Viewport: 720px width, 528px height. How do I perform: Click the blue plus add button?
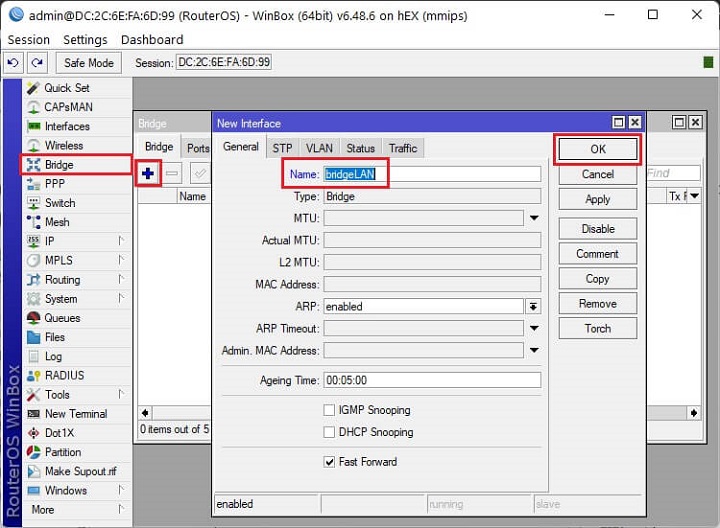148,174
